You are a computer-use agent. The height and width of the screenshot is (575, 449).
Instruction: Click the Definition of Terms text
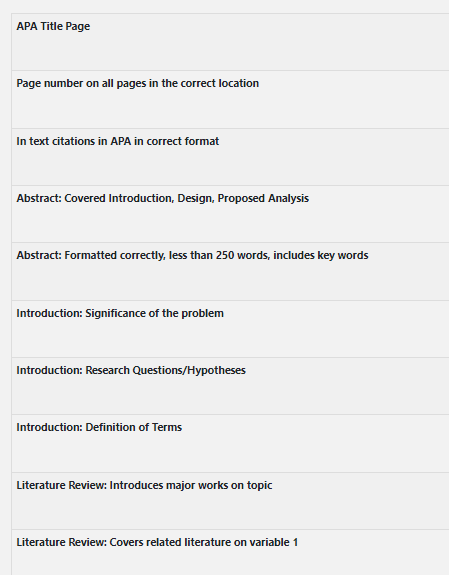tap(134, 427)
